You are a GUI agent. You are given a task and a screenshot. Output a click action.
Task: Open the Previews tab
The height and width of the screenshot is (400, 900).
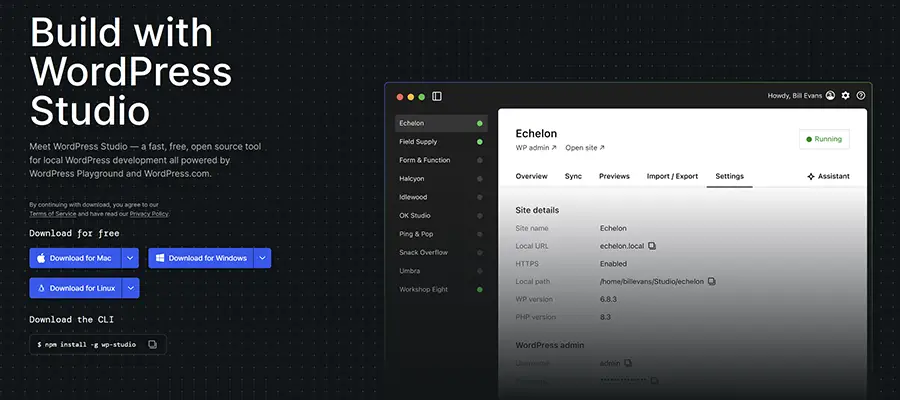tap(614, 176)
